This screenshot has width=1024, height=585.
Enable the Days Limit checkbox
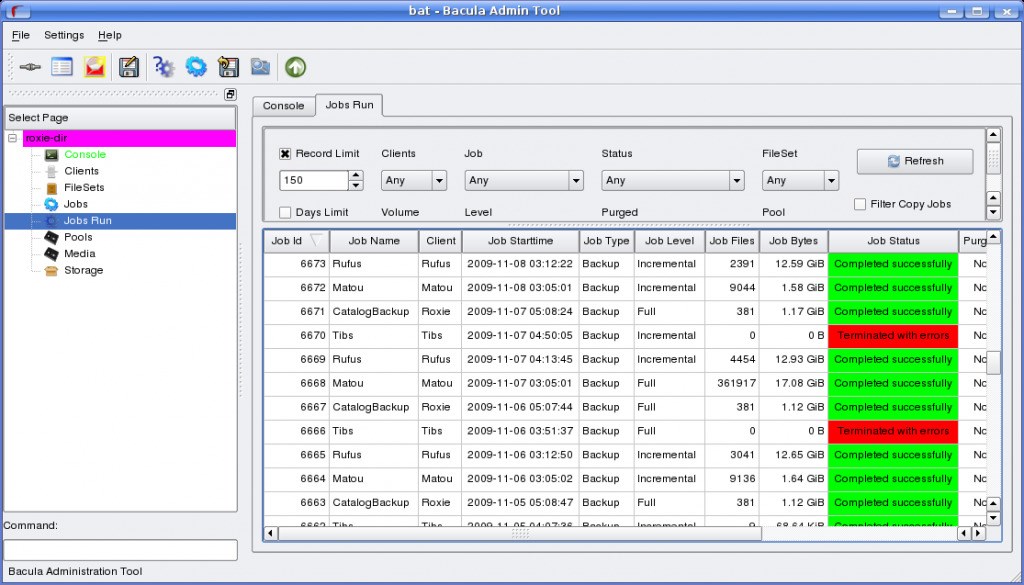(x=285, y=213)
